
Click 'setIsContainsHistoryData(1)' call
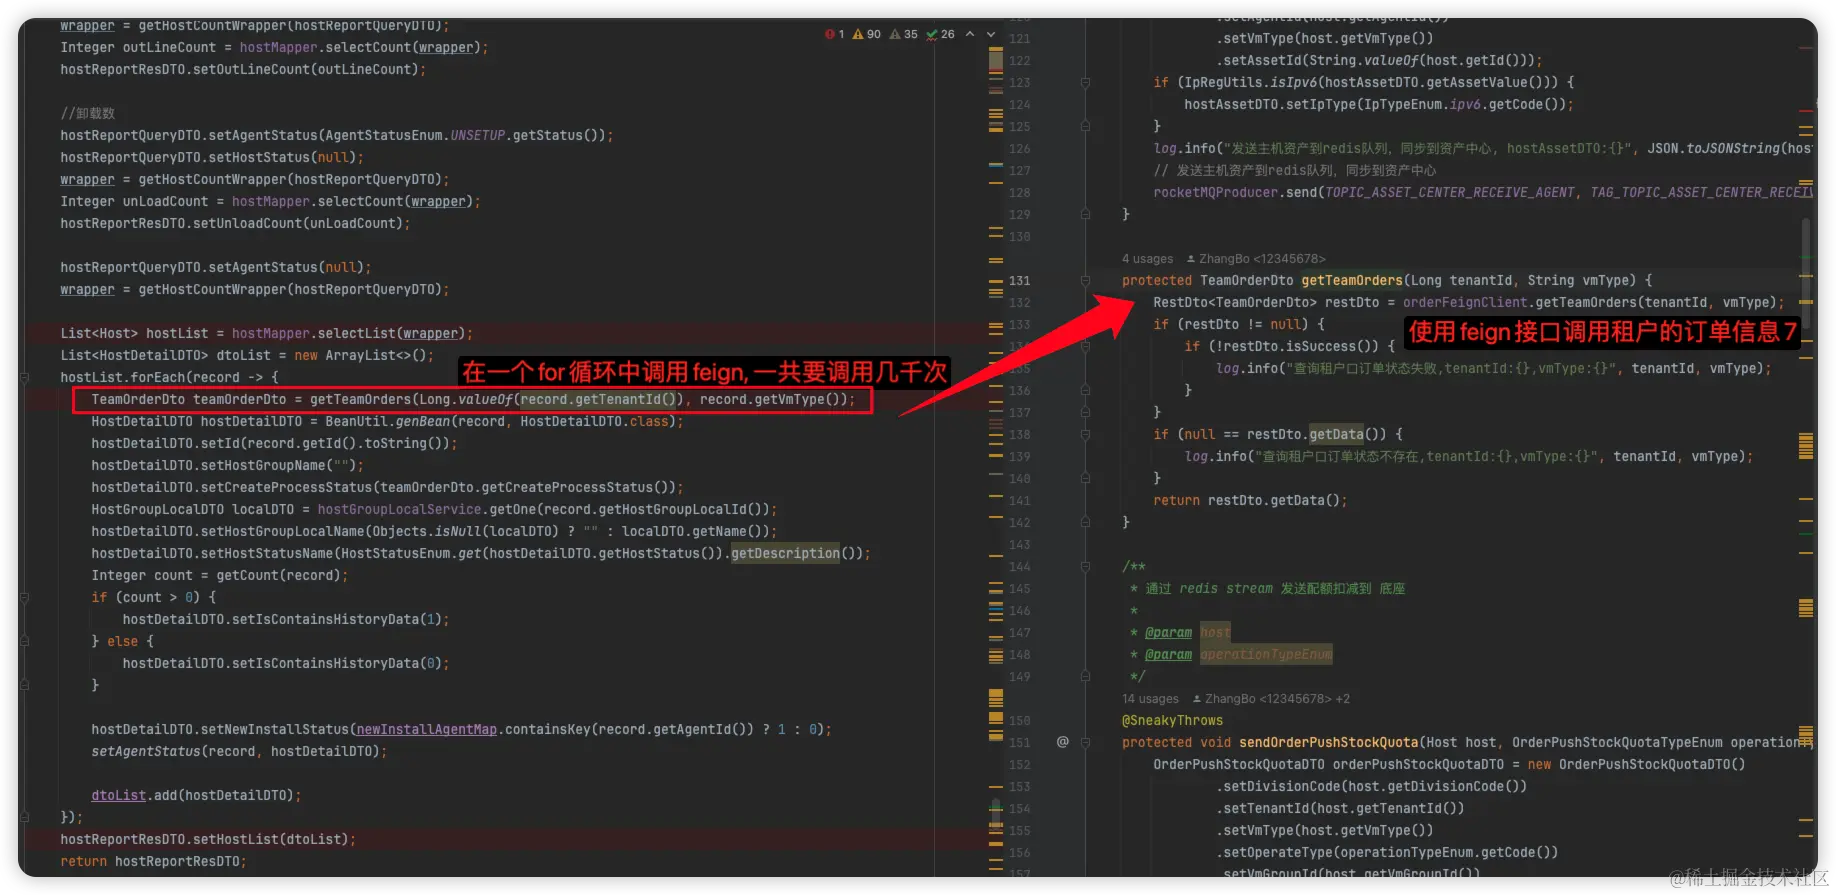coord(336,620)
